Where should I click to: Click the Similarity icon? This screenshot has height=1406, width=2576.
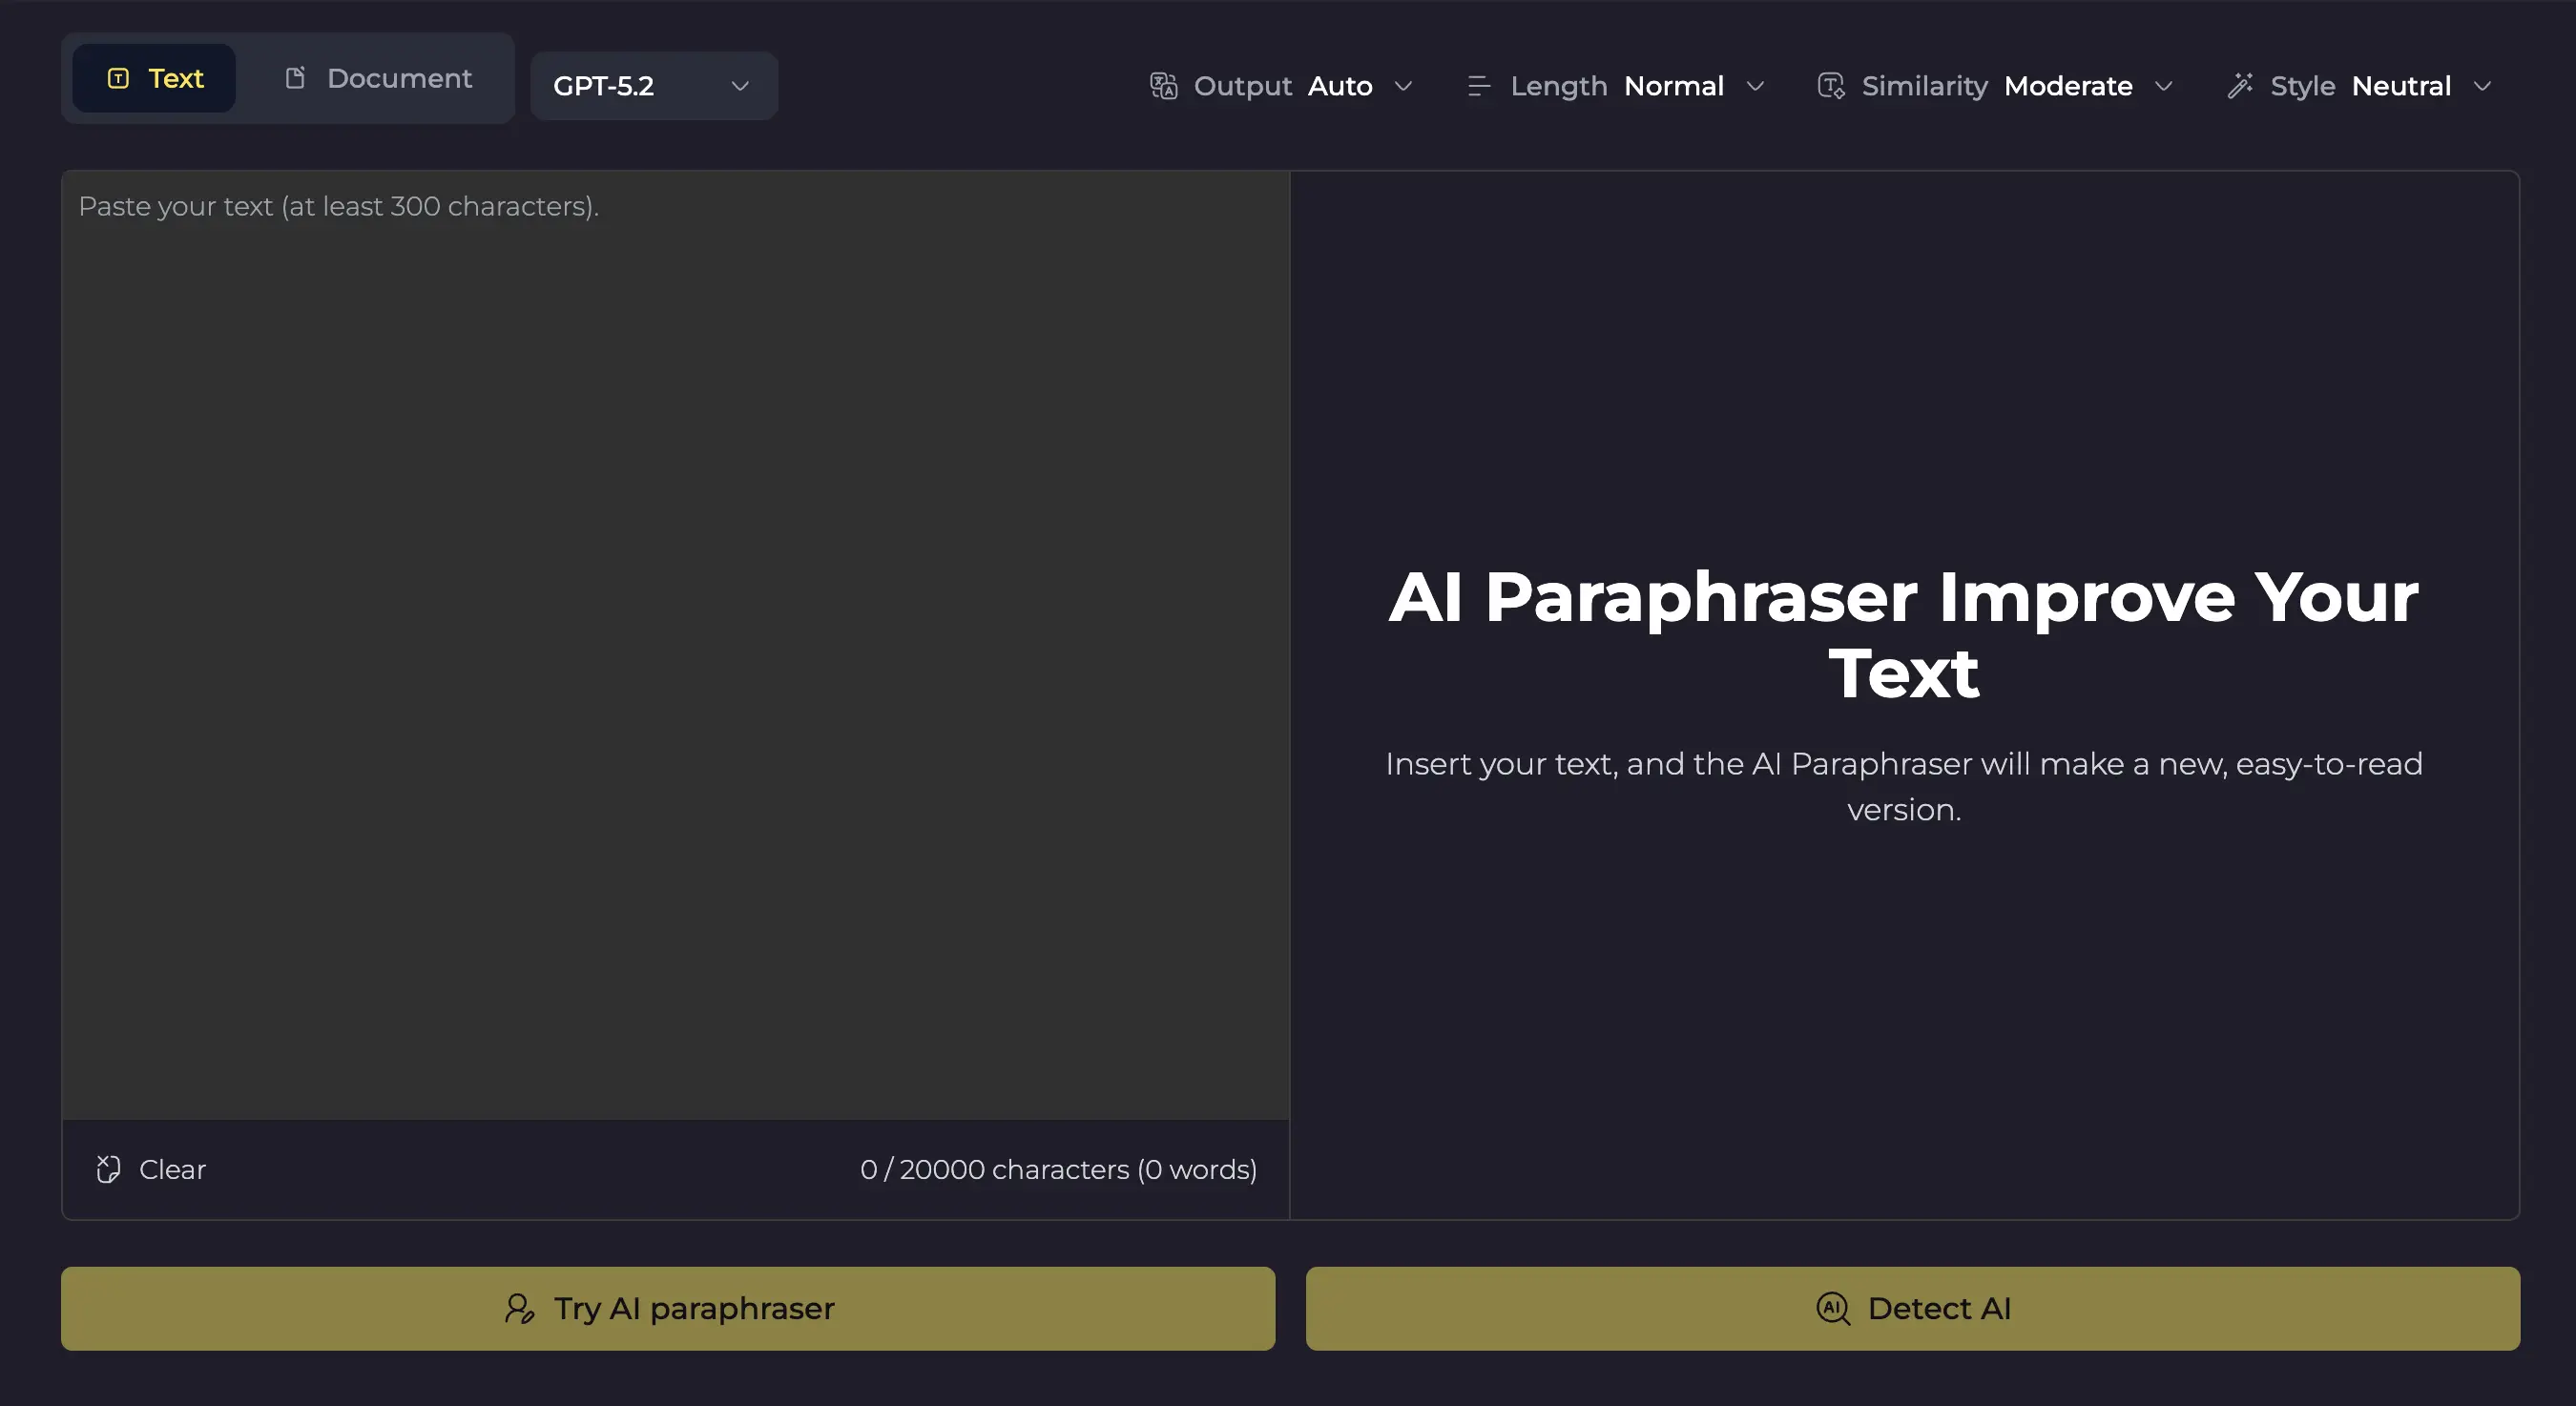click(1830, 86)
